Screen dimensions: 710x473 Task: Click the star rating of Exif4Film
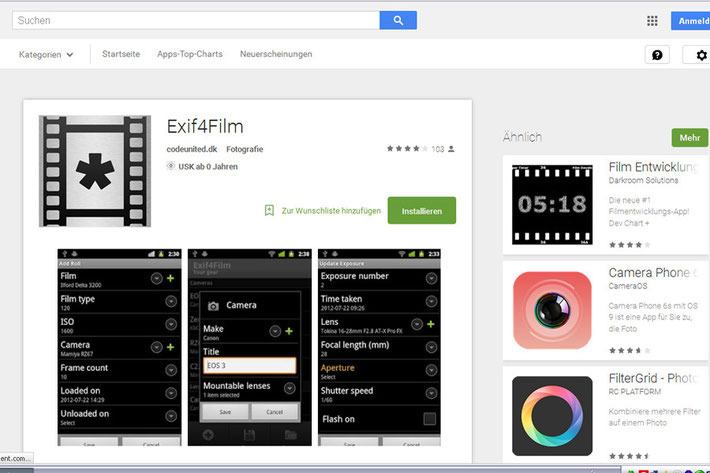tap(407, 149)
